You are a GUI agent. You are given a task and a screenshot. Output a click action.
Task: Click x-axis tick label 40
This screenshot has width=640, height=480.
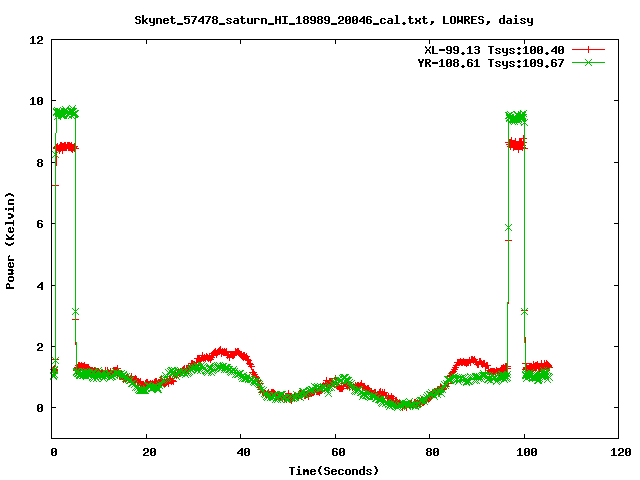click(244, 452)
